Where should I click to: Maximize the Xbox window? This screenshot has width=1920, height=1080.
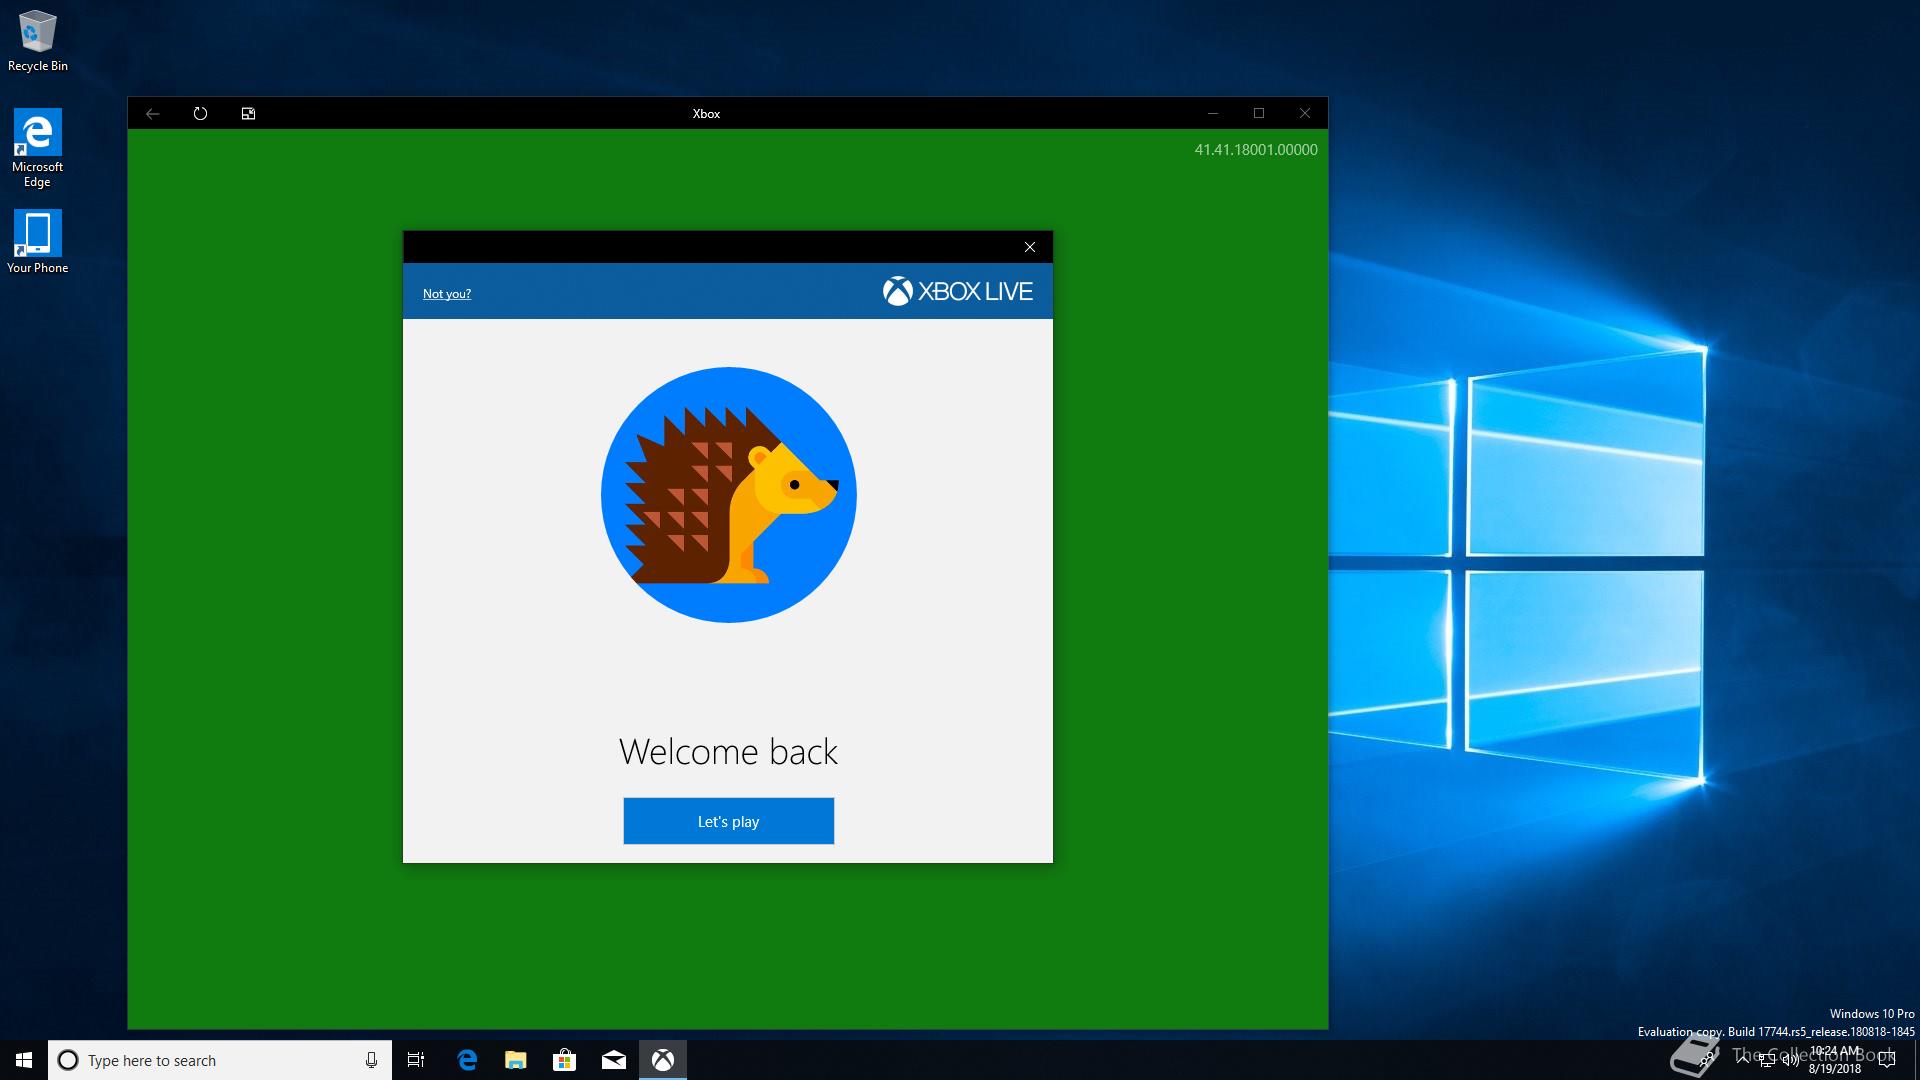click(1258, 113)
